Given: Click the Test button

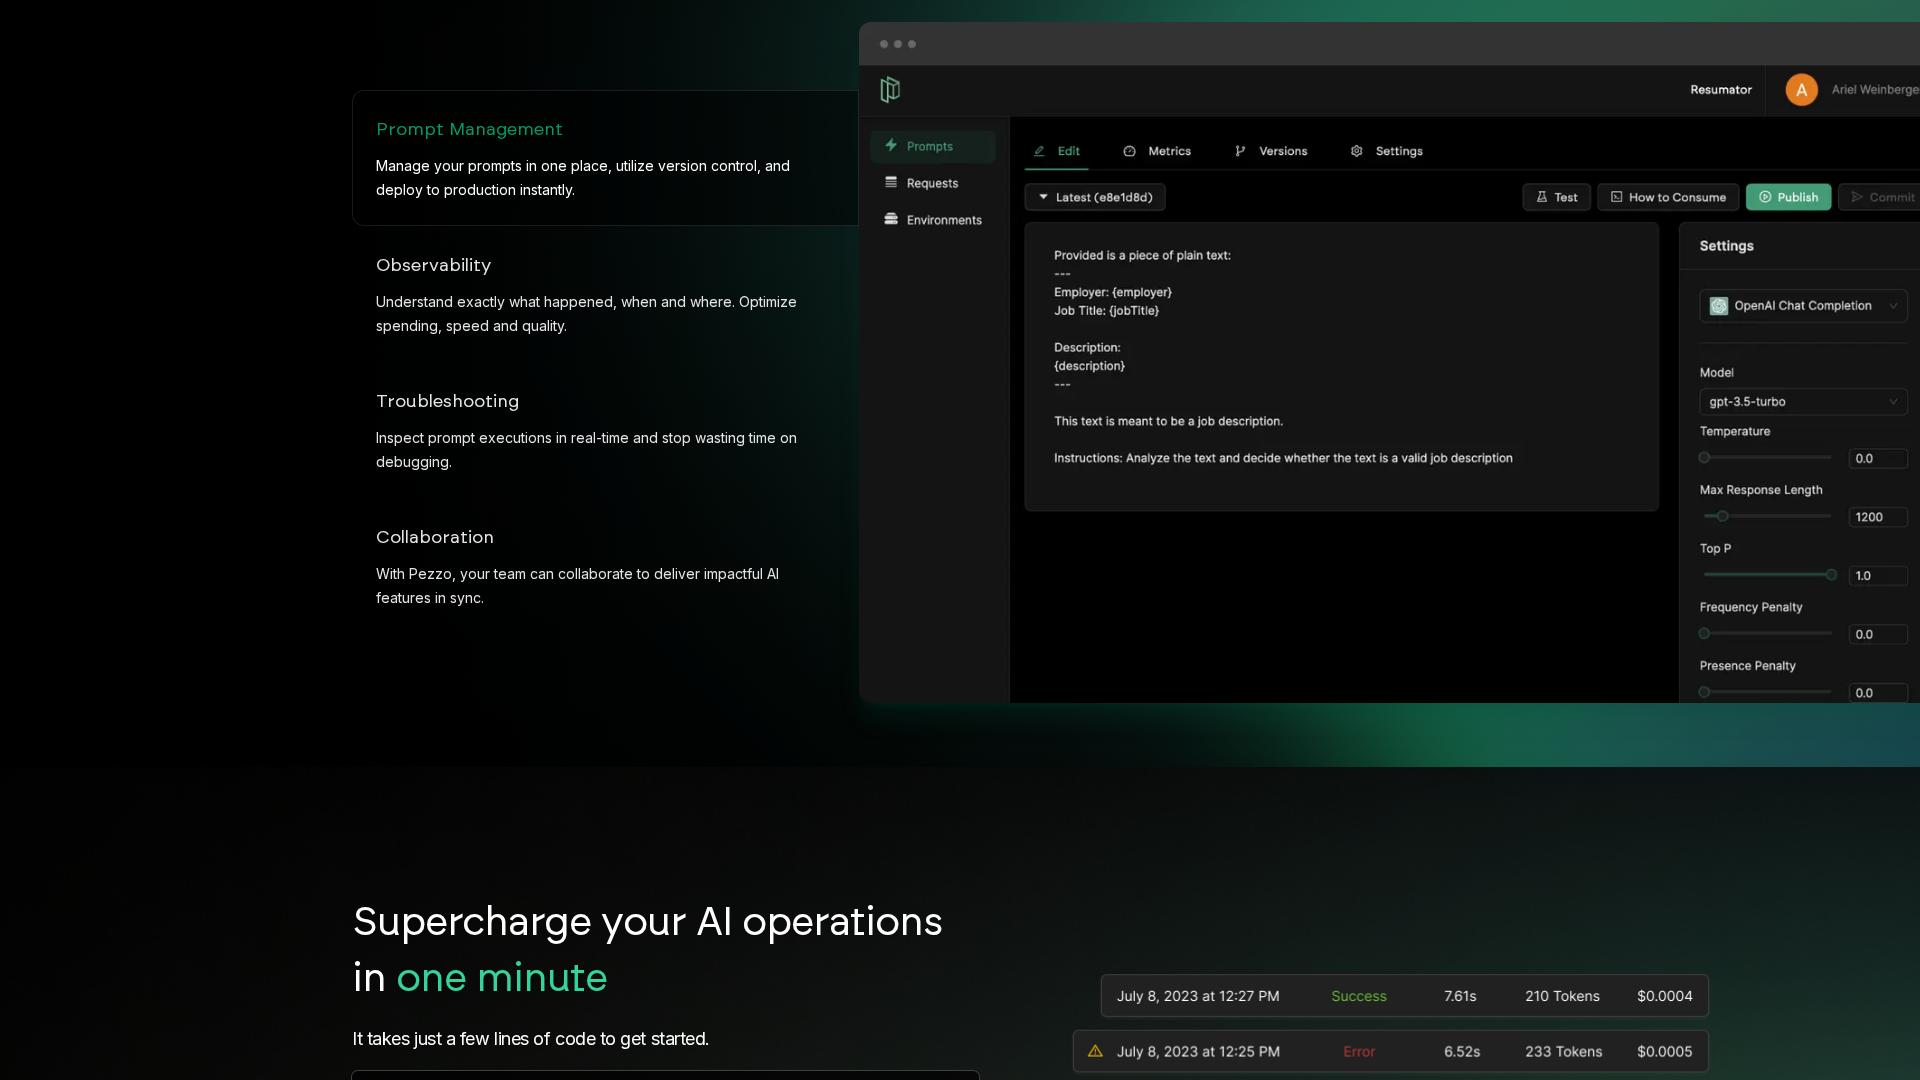Looking at the screenshot, I should coord(1556,197).
